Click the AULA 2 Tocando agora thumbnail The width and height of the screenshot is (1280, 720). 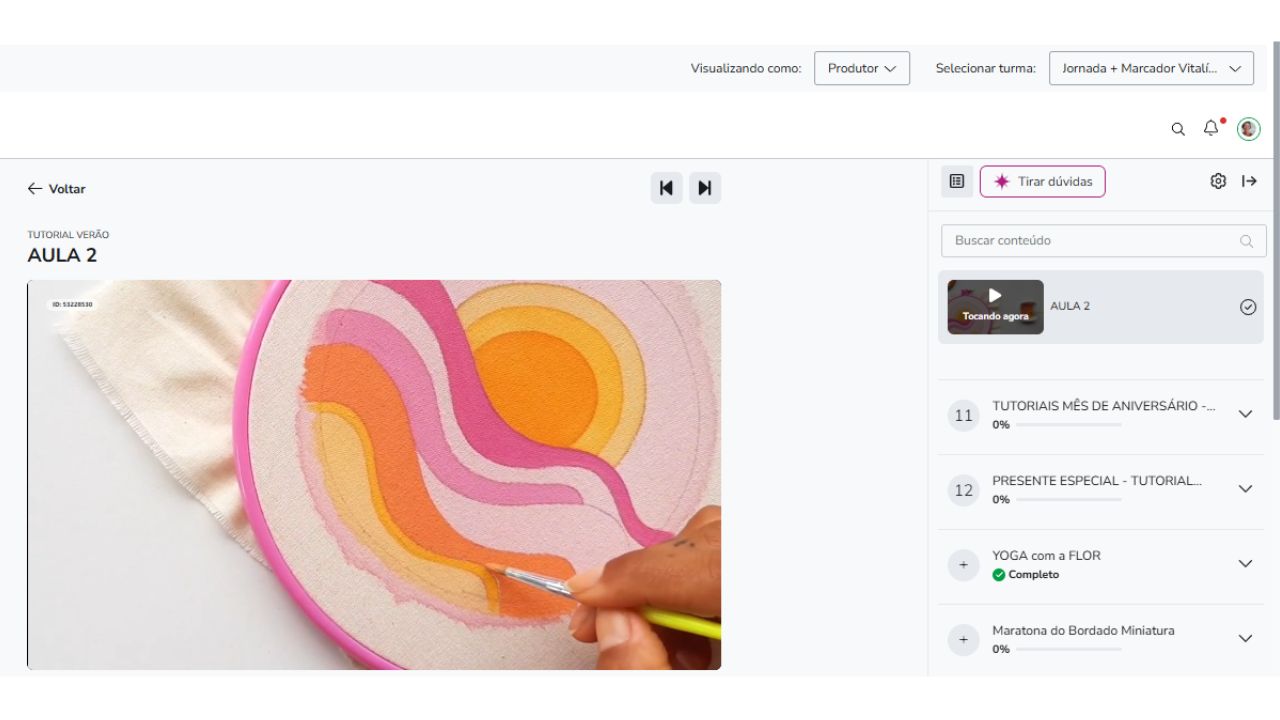[x=995, y=307]
